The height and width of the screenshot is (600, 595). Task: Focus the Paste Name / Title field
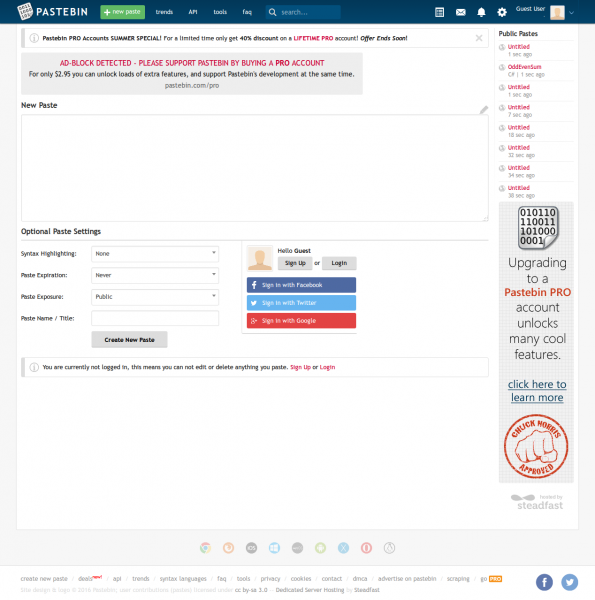[x=155, y=318]
